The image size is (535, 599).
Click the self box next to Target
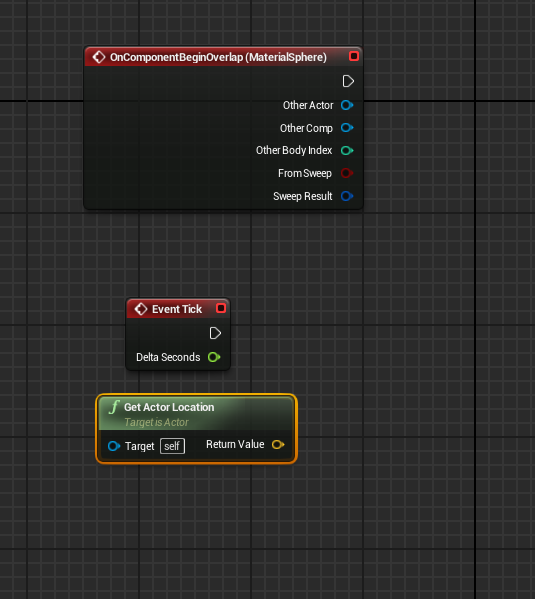tap(172, 446)
